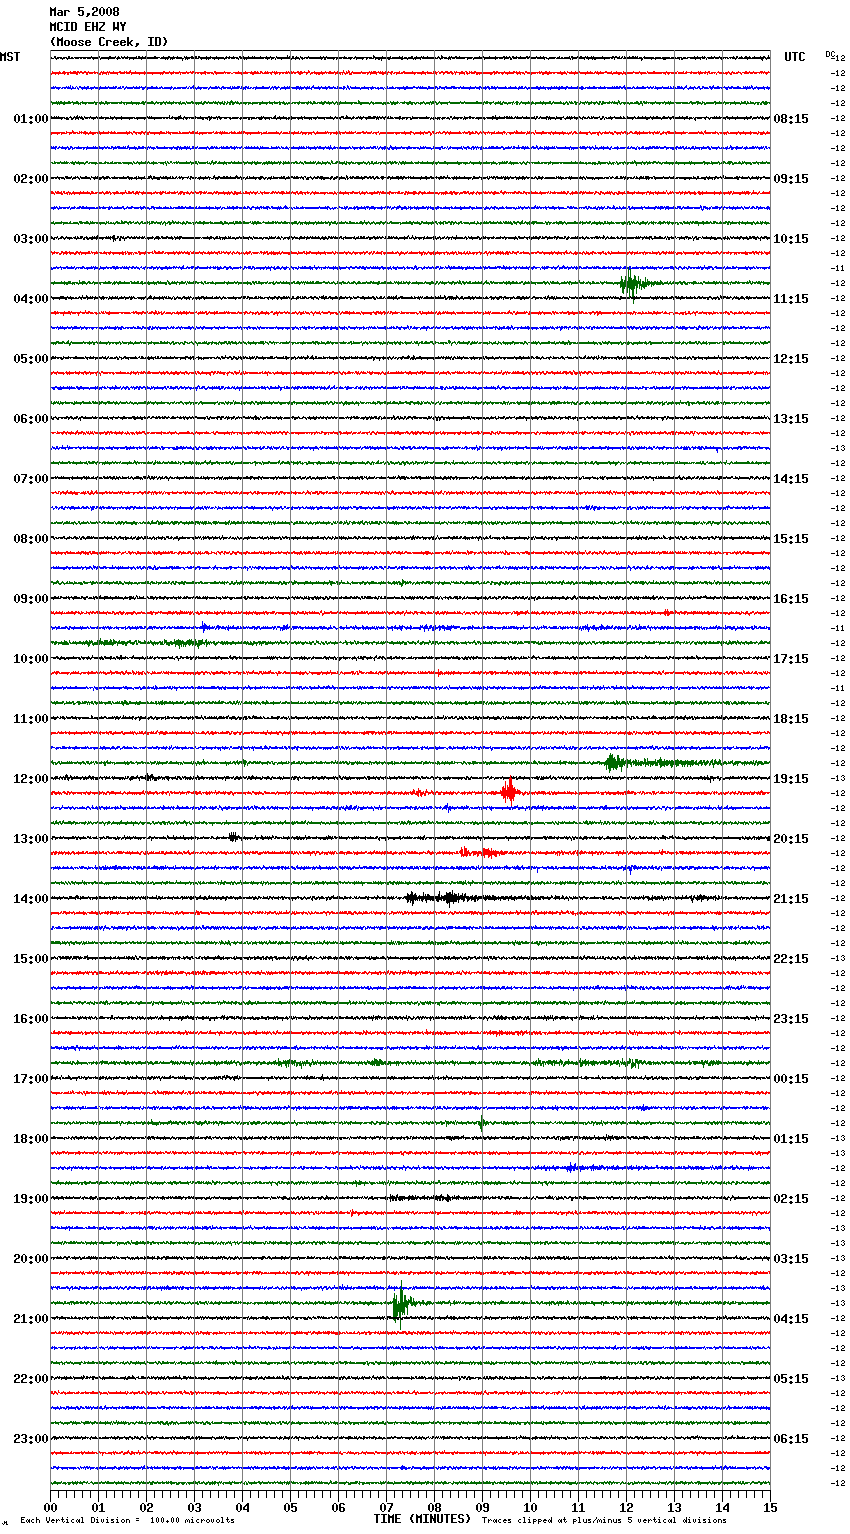
Task: Click the 06:15 UTC time label
Action: click(791, 1439)
